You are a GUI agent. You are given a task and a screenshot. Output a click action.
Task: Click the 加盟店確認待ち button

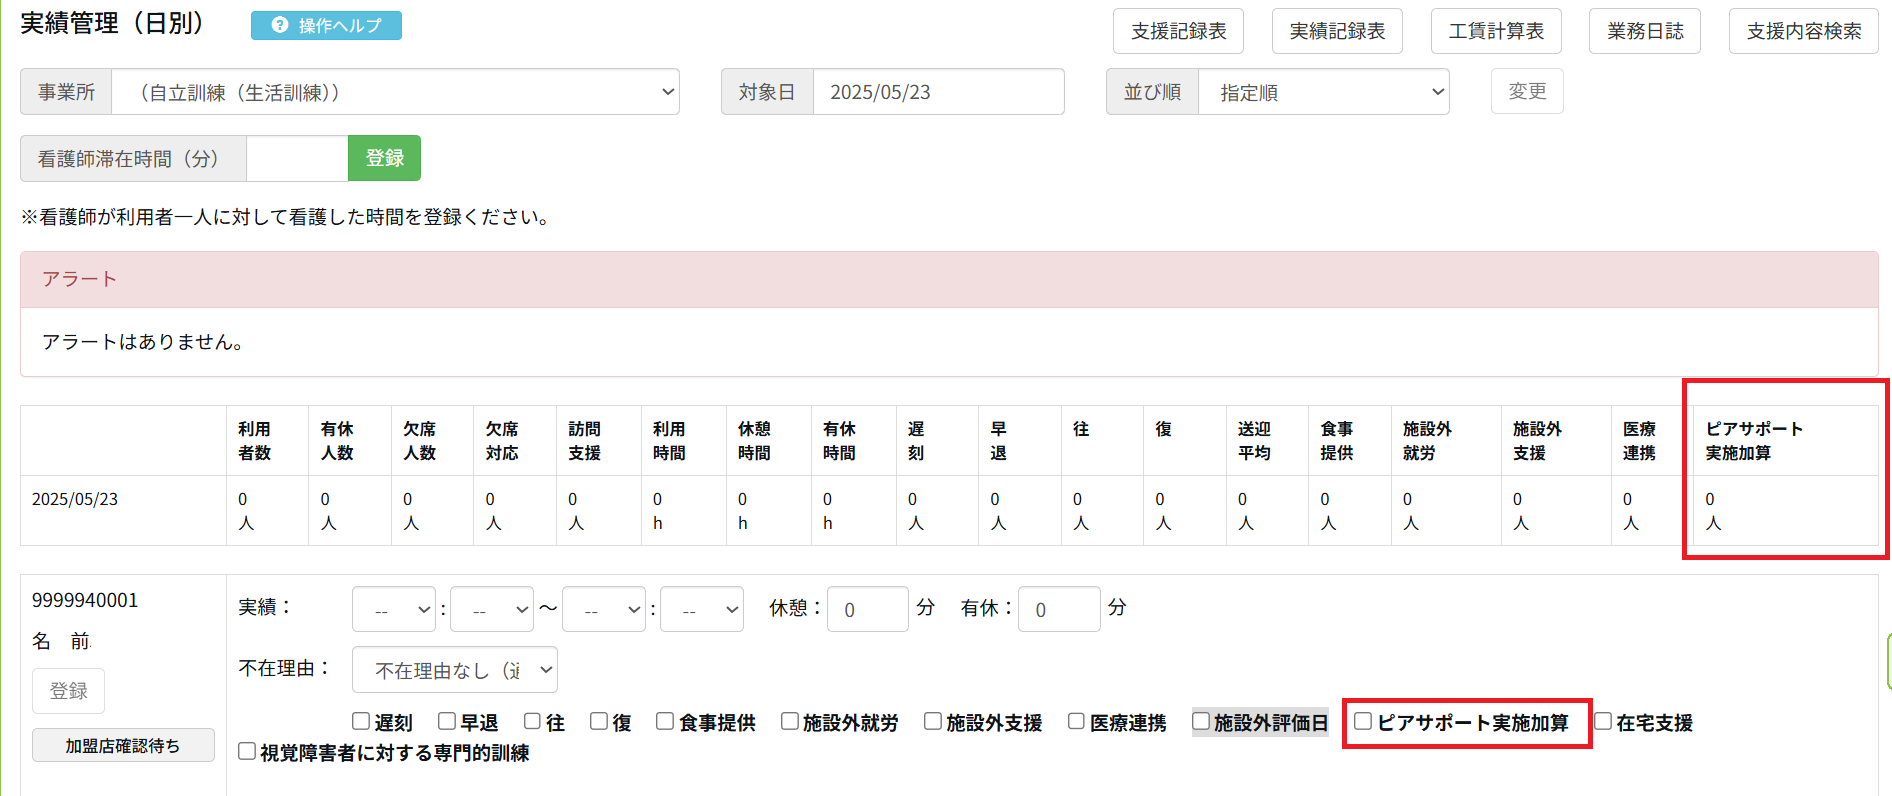[x=123, y=745]
